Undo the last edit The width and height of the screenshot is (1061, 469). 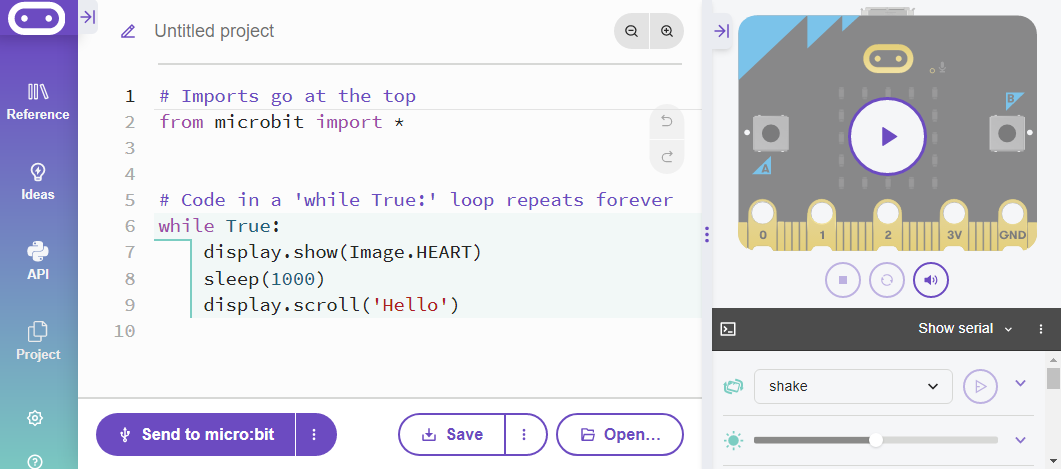[x=667, y=122]
